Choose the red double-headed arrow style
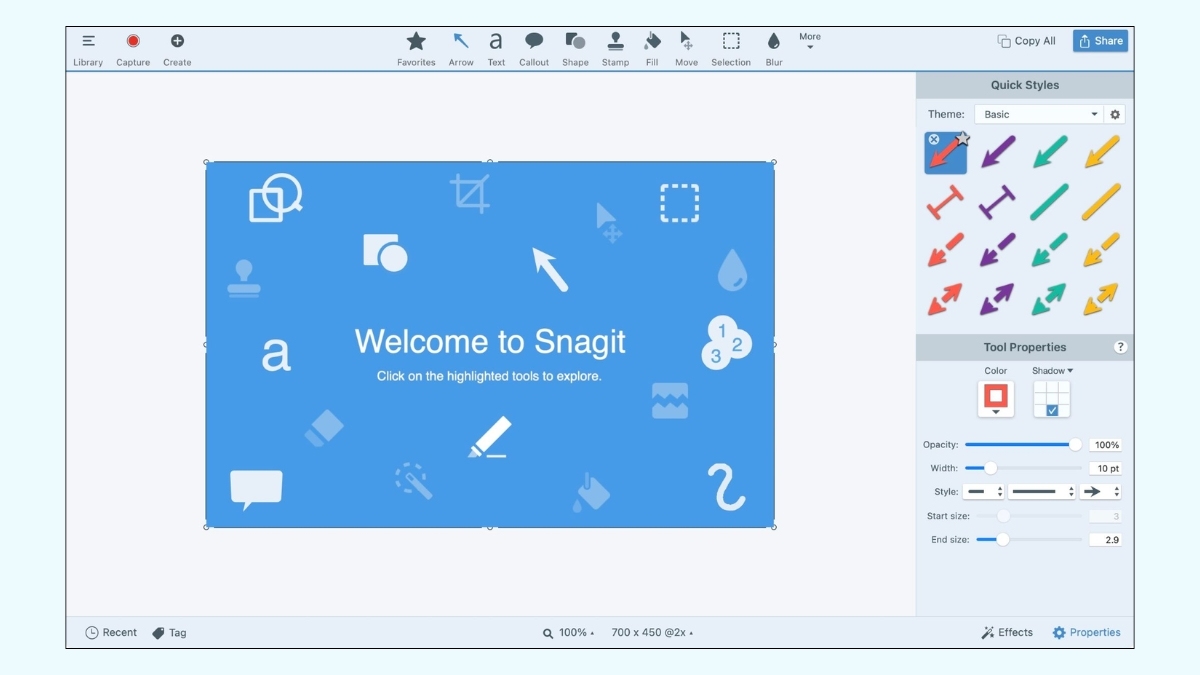 [x=945, y=299]
